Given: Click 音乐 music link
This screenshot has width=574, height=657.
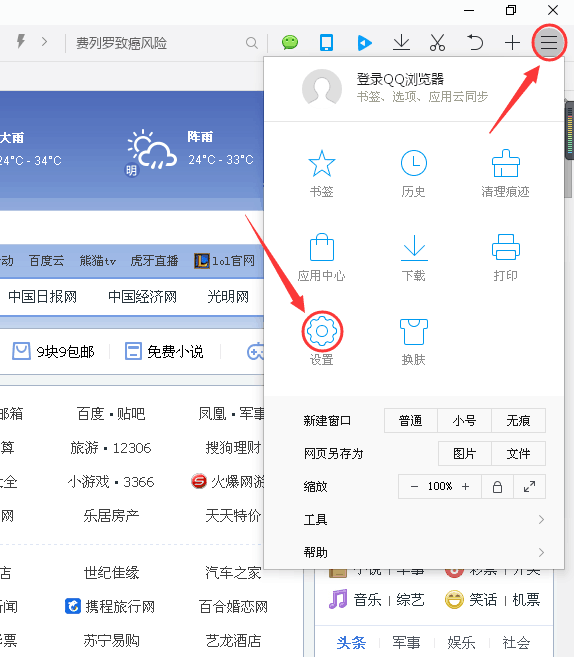Looking at the screenshot, I should tap(367, 600).
